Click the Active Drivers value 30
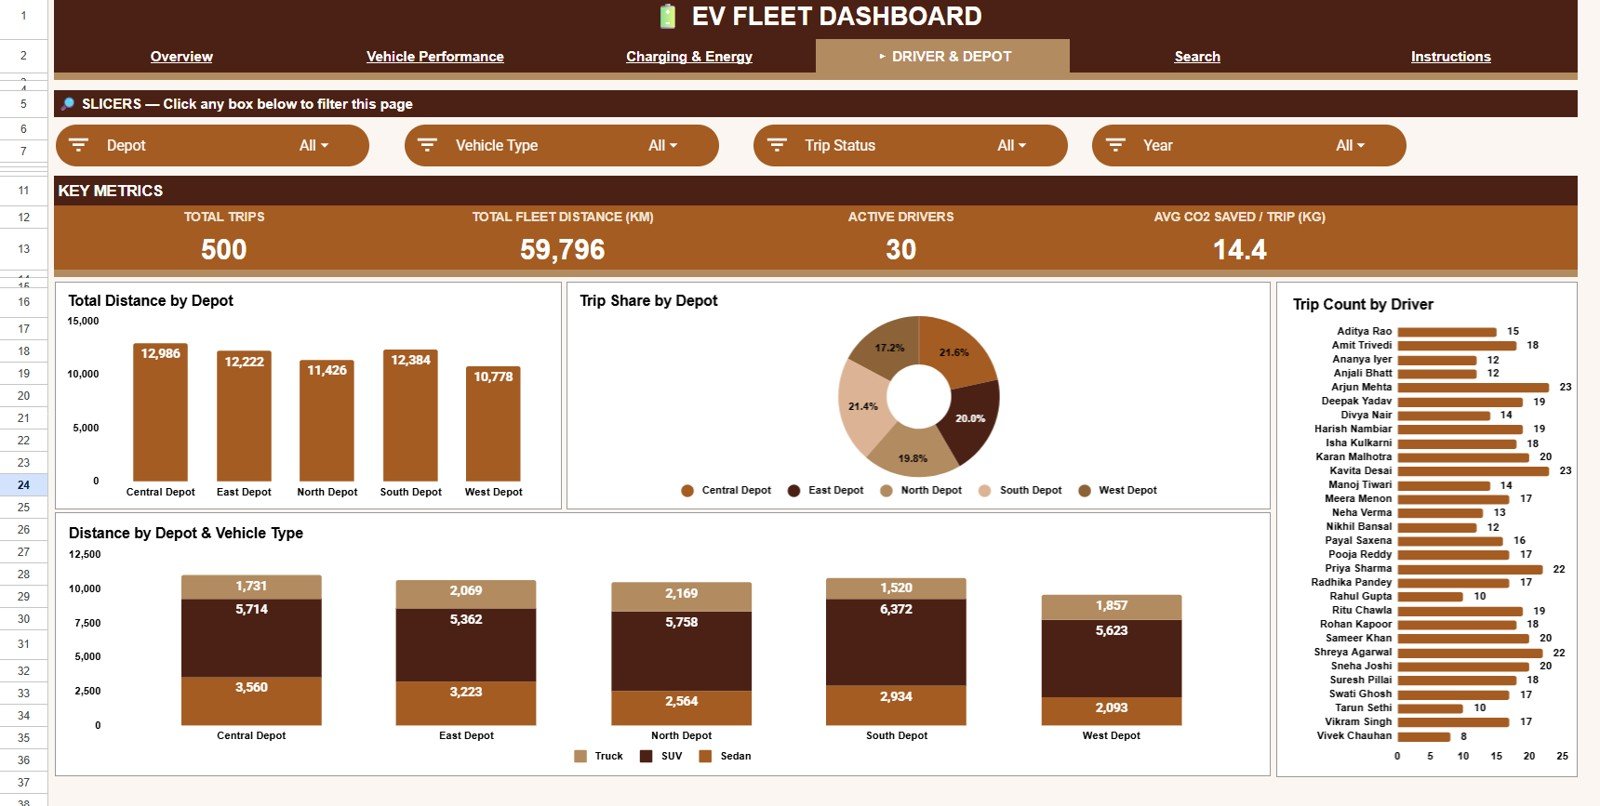The width and height of the screenshot is (1600, 806). point(901,249)
